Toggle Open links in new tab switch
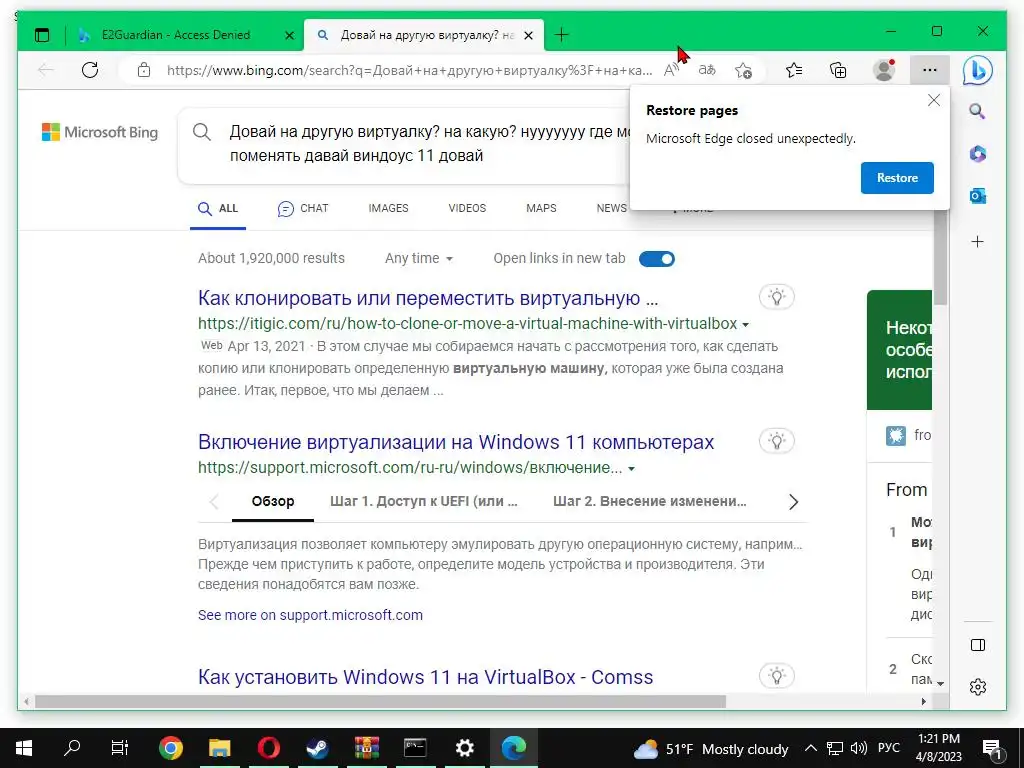This screenshot has height=768, width=1024. 657,259
